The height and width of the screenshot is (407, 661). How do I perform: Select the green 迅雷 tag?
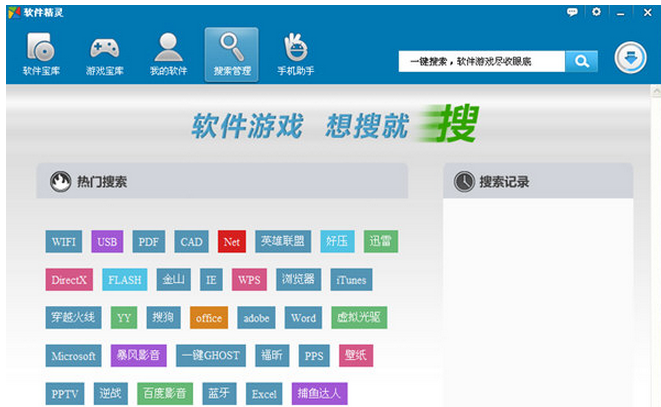381,242
